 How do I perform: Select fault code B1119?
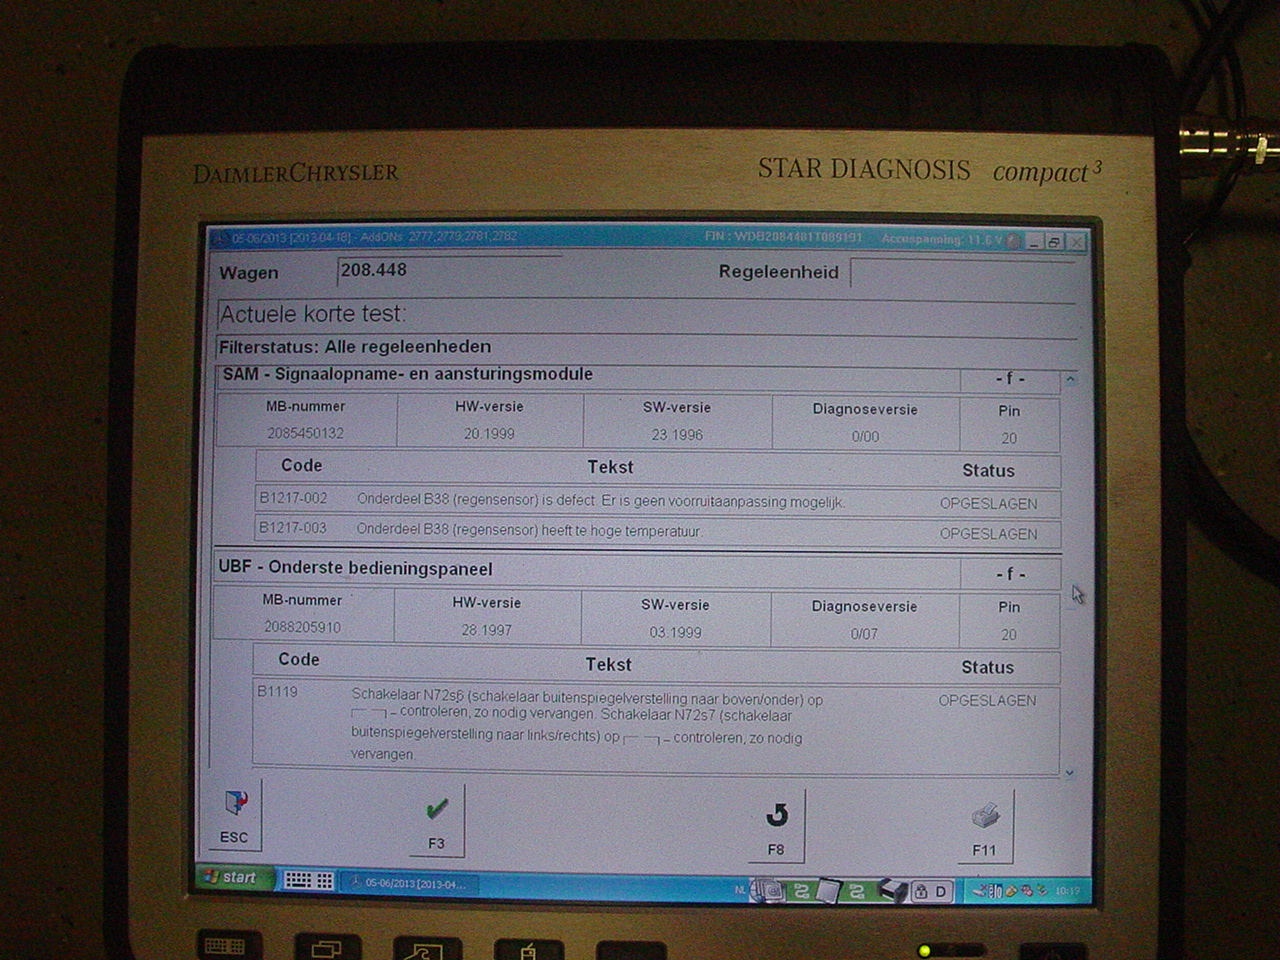click(277, 692)
